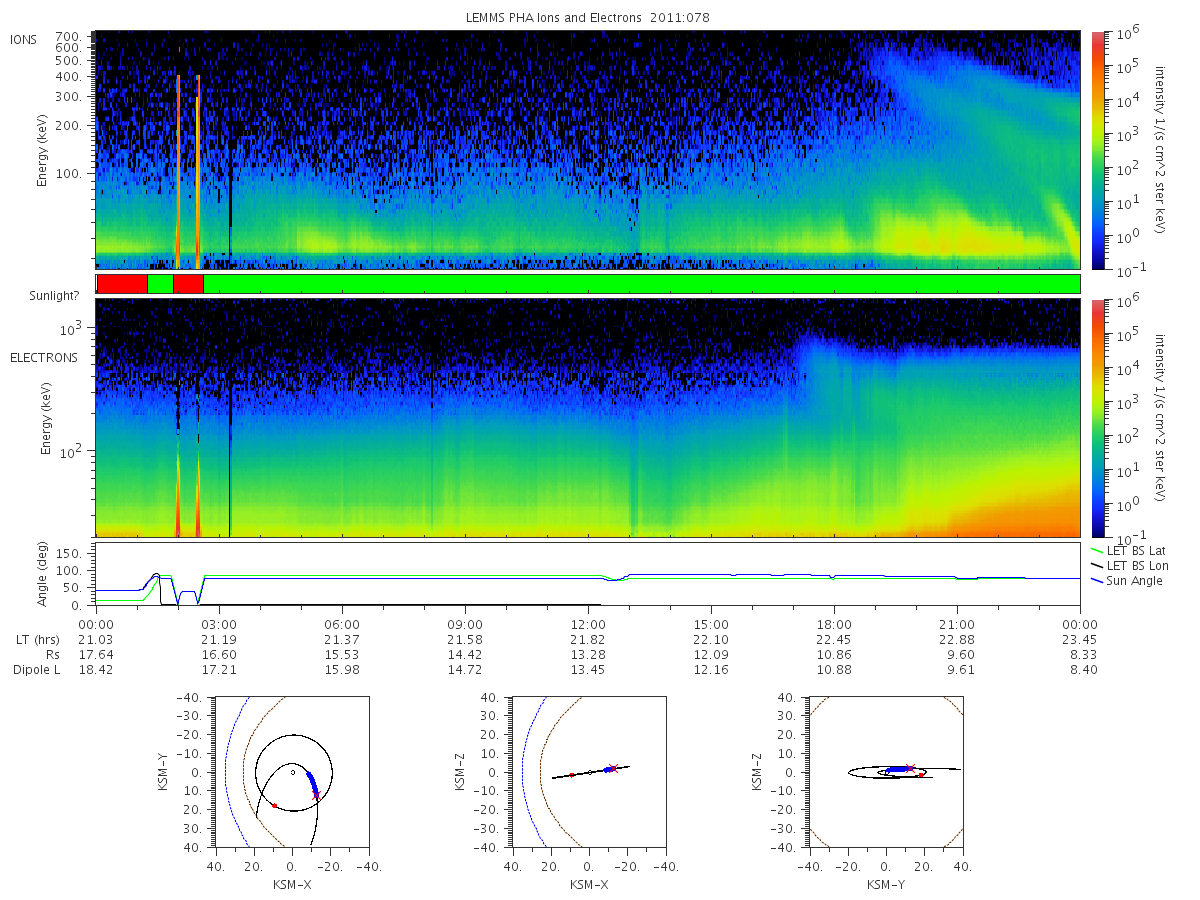Click the electrons intensity units label
This screenshot has width=1200, height=900.
click(1160, 418)
